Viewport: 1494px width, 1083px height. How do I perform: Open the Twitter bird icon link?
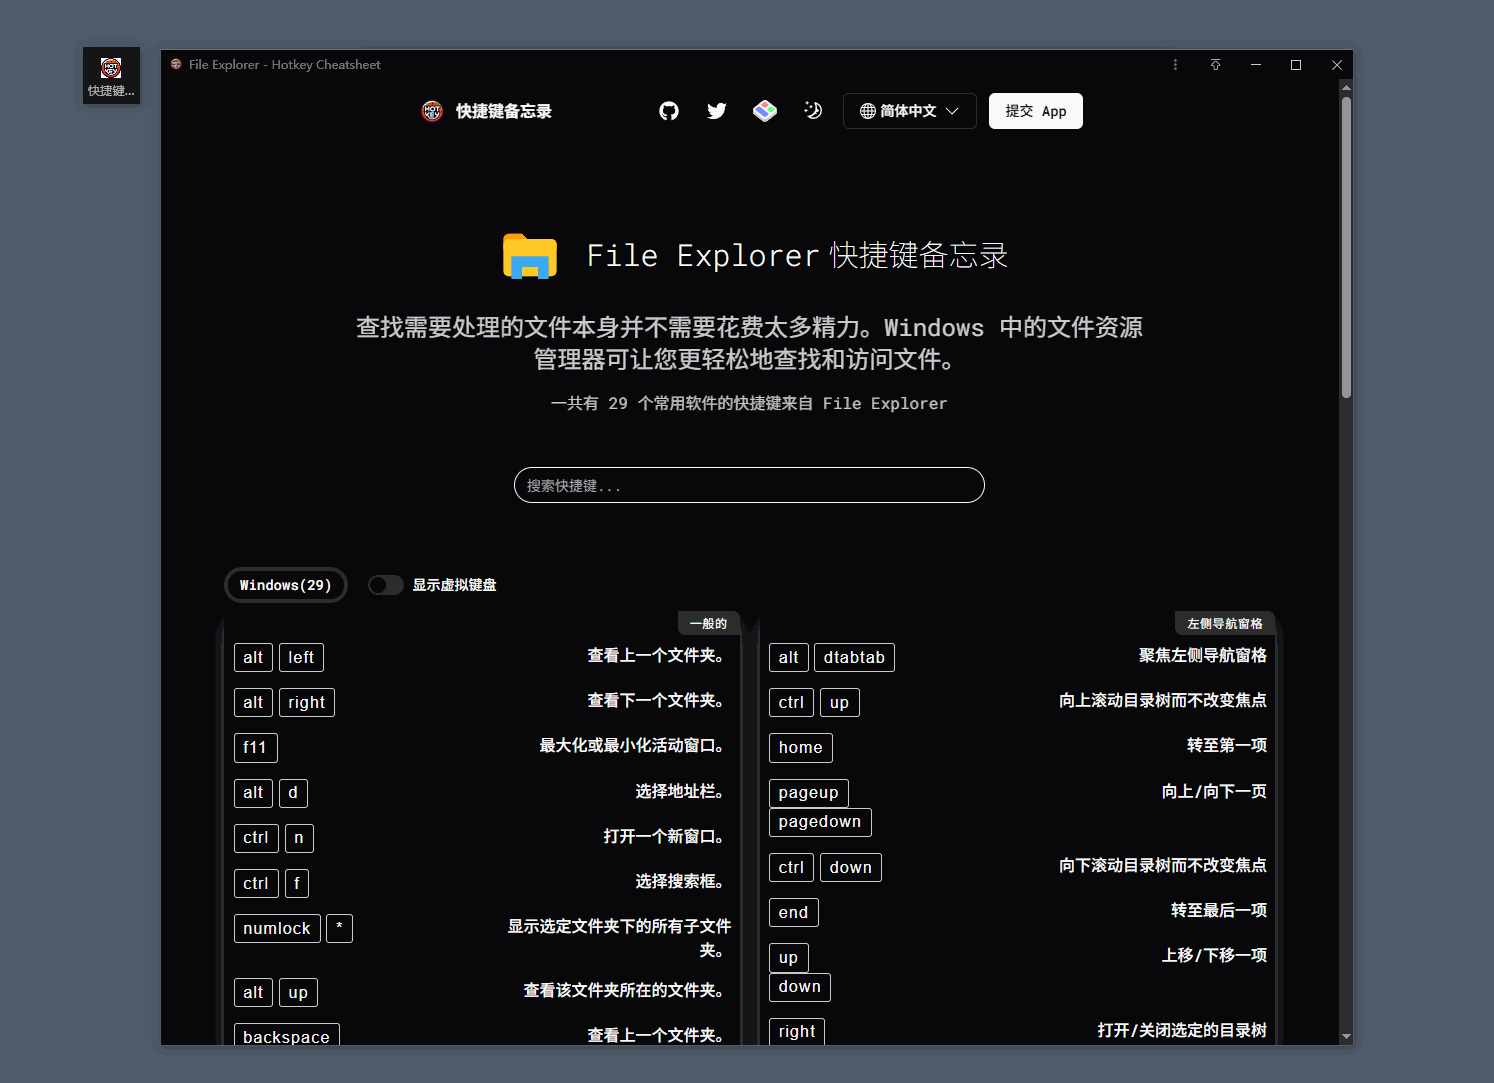pos(717,111)
